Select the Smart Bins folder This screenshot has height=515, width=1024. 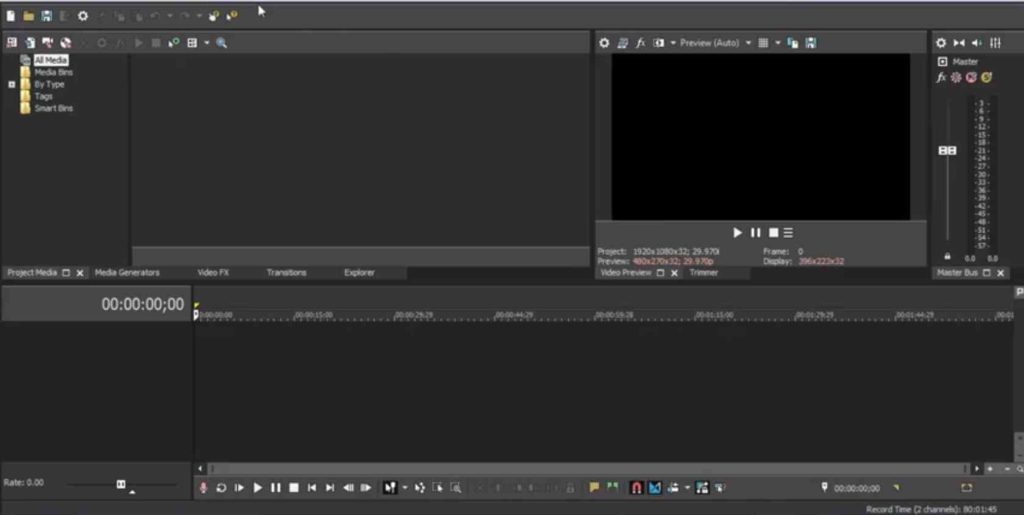tap(54, 108)
